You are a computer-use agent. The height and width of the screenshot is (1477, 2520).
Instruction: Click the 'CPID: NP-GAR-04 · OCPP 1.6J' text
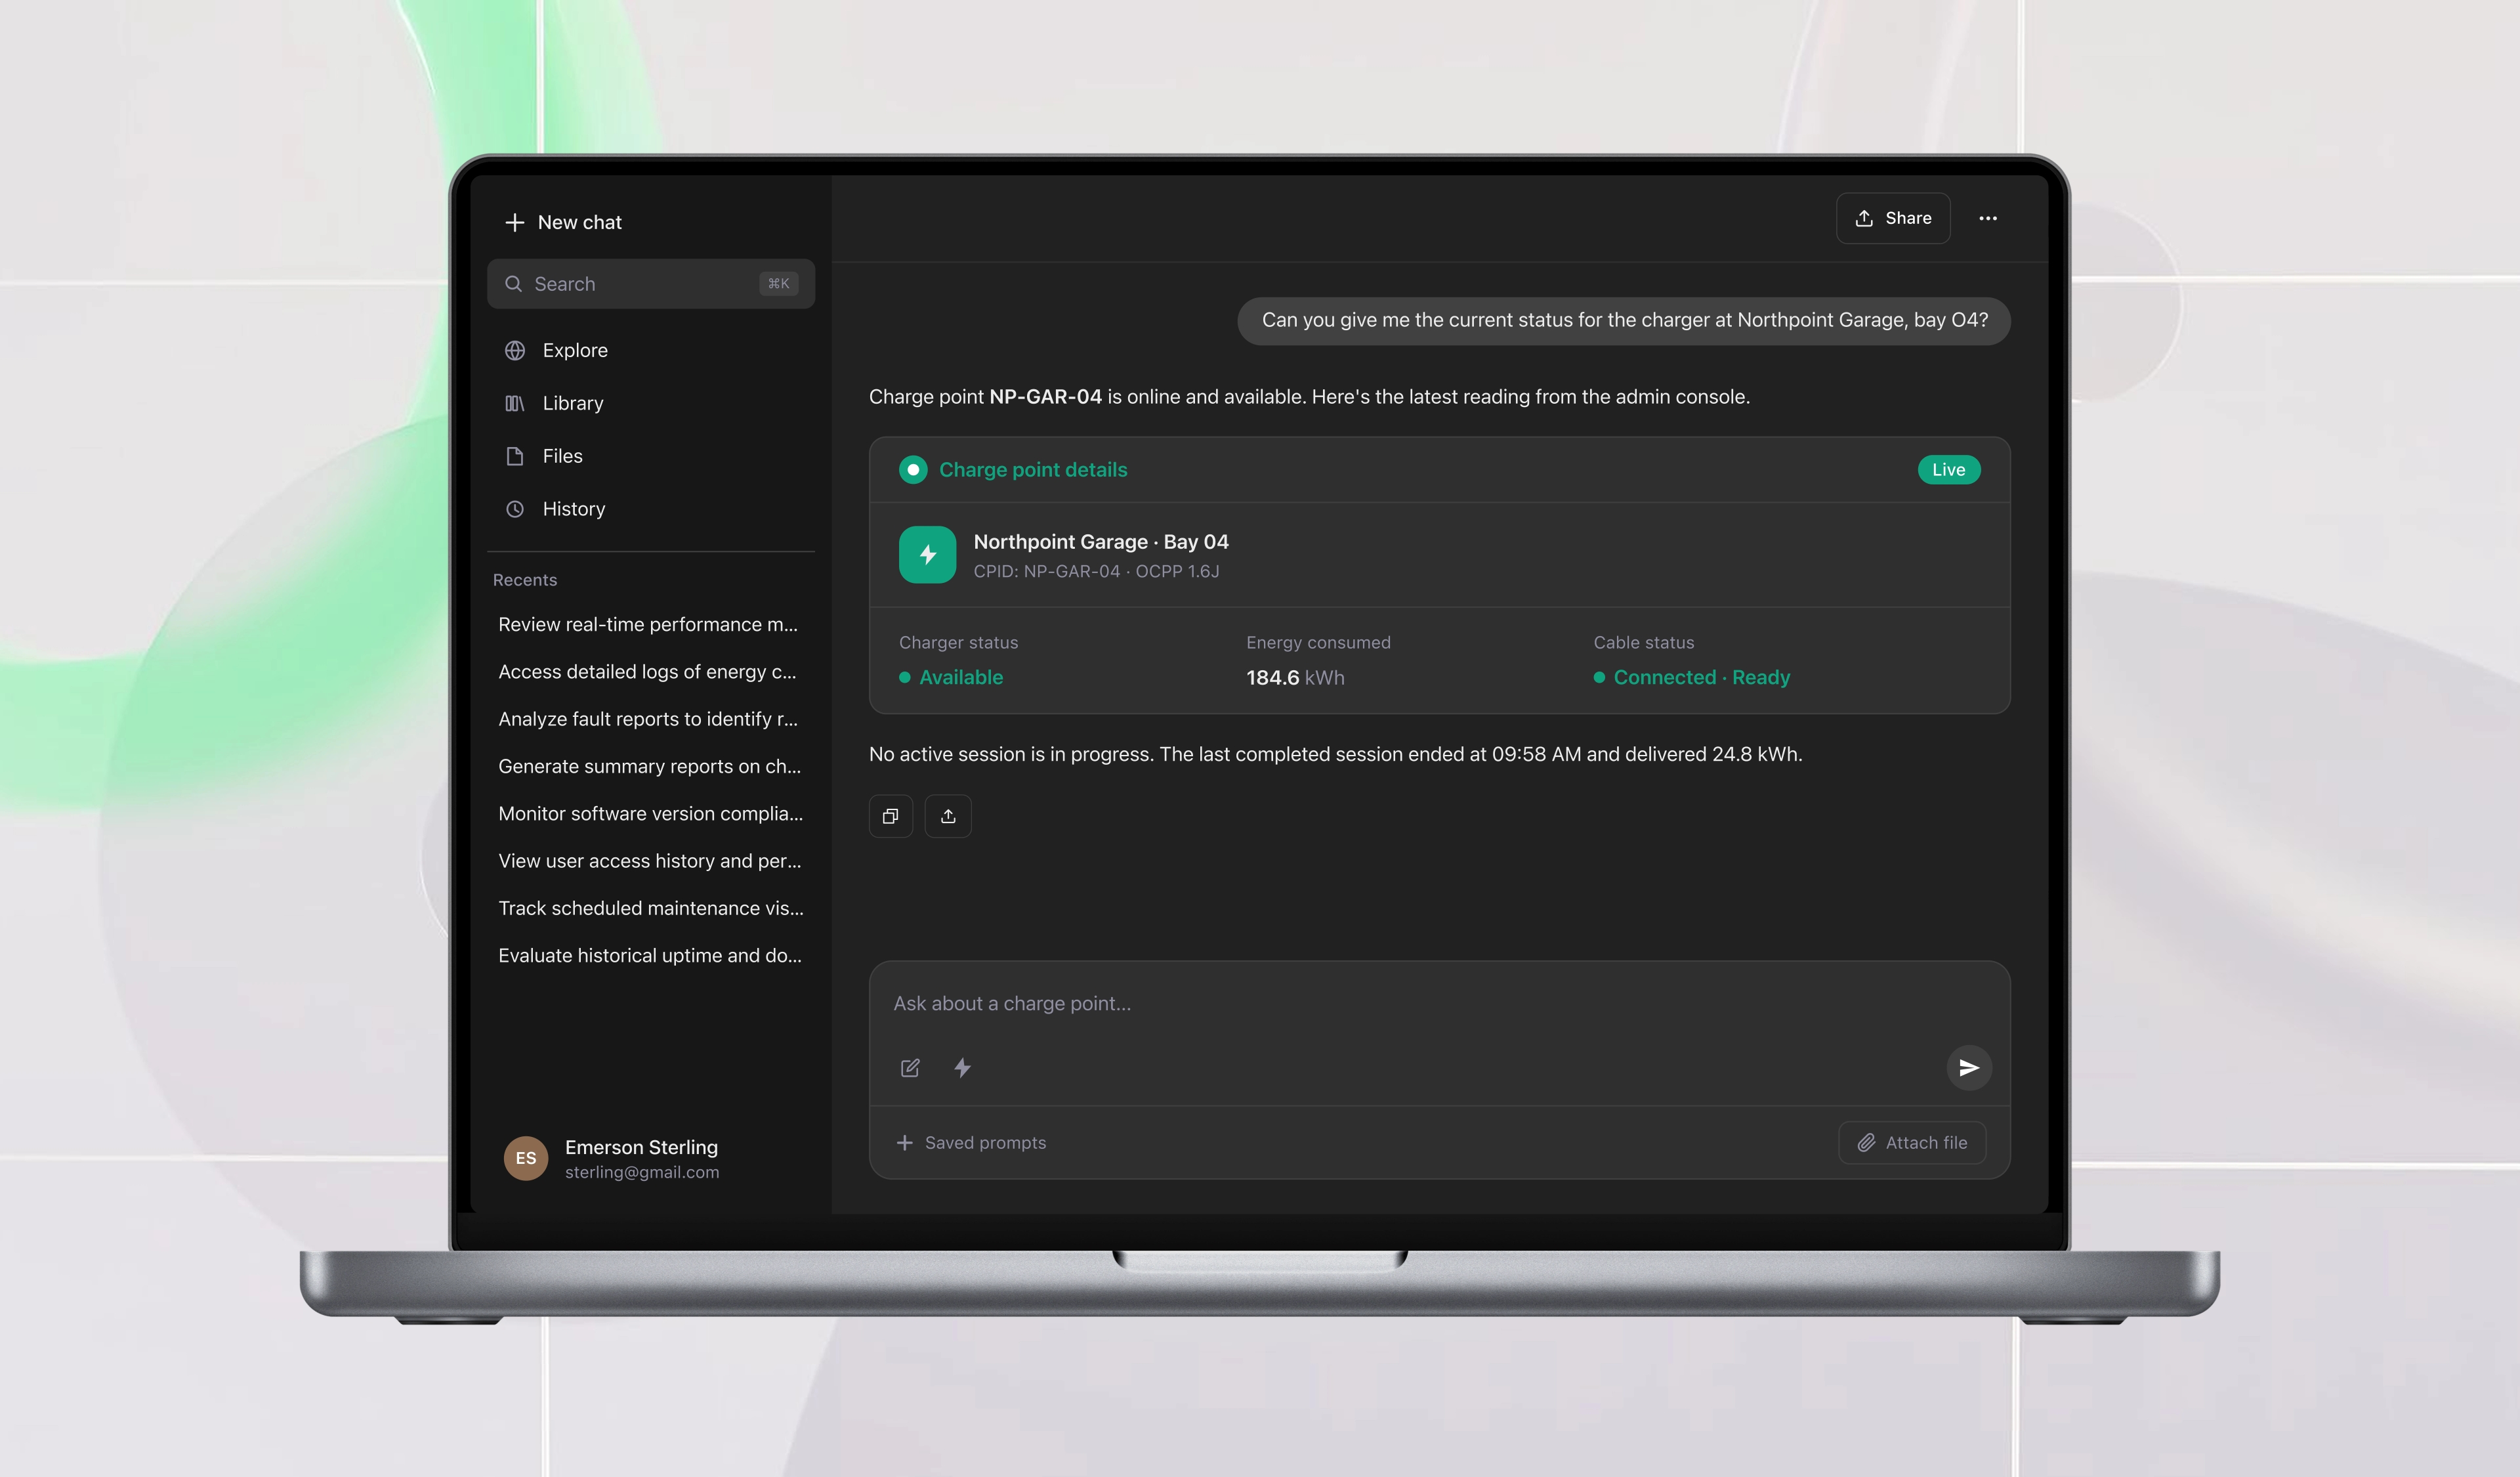coord(1097,571)
